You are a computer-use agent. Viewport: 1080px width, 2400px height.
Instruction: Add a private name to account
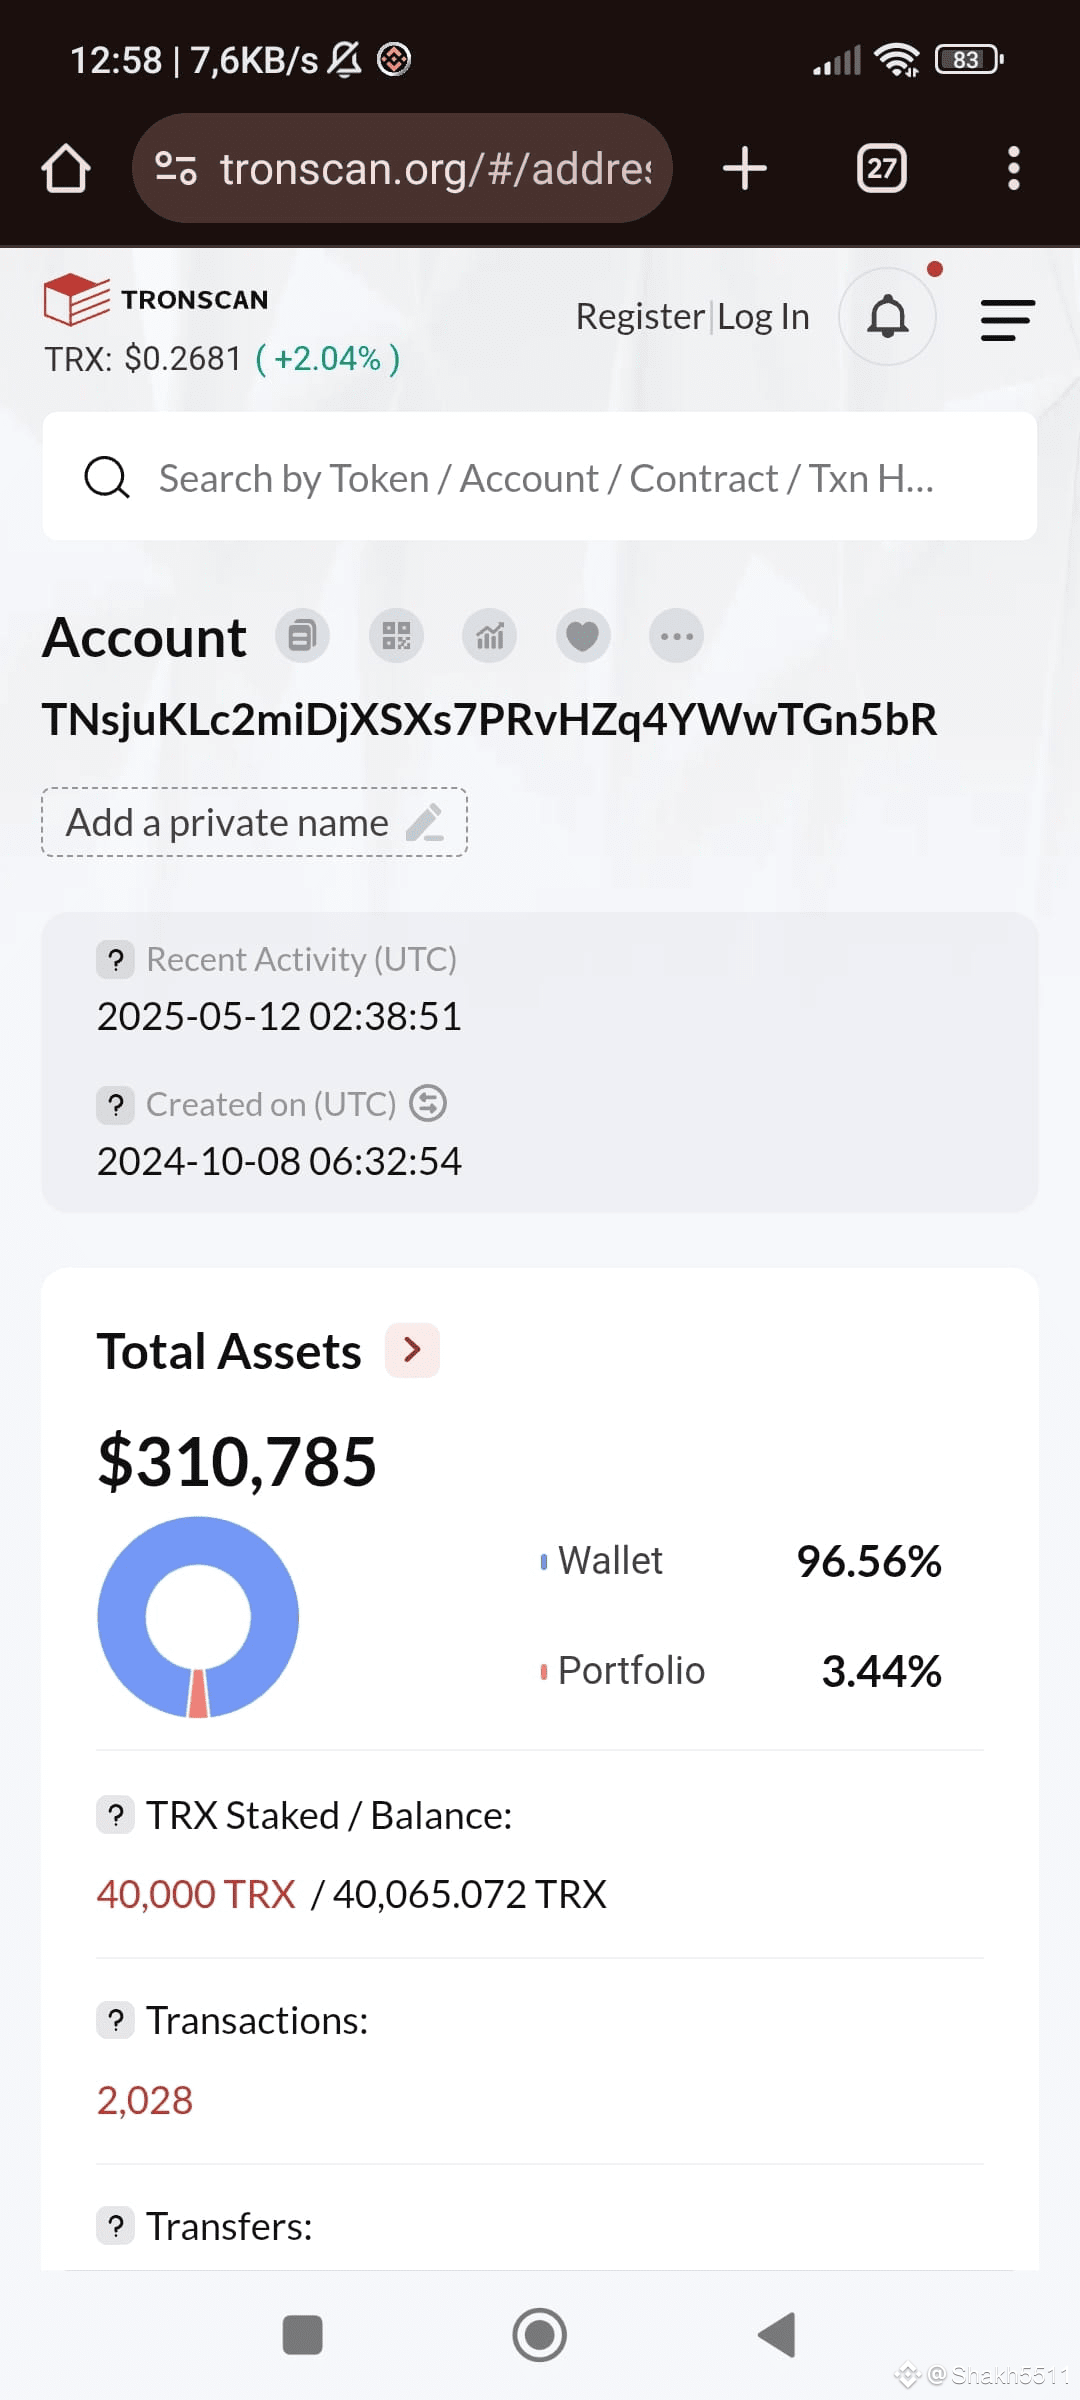[x=254, y=822]
